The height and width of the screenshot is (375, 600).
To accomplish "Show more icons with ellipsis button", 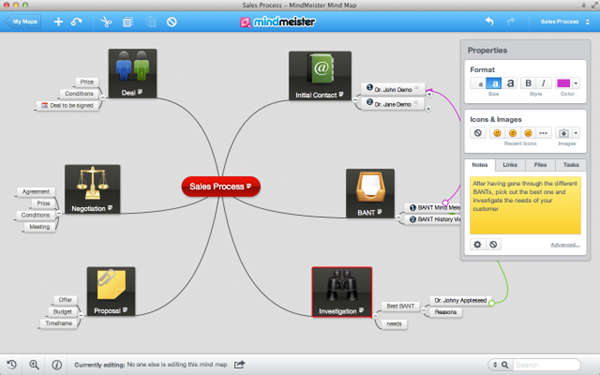I will (543, 133).
